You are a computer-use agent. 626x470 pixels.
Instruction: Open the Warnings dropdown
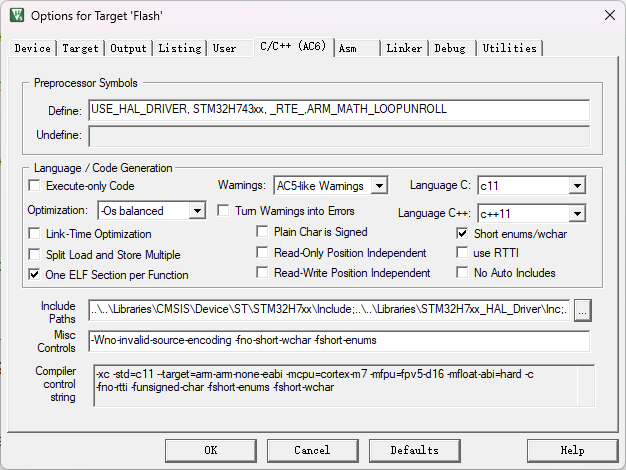378,186
